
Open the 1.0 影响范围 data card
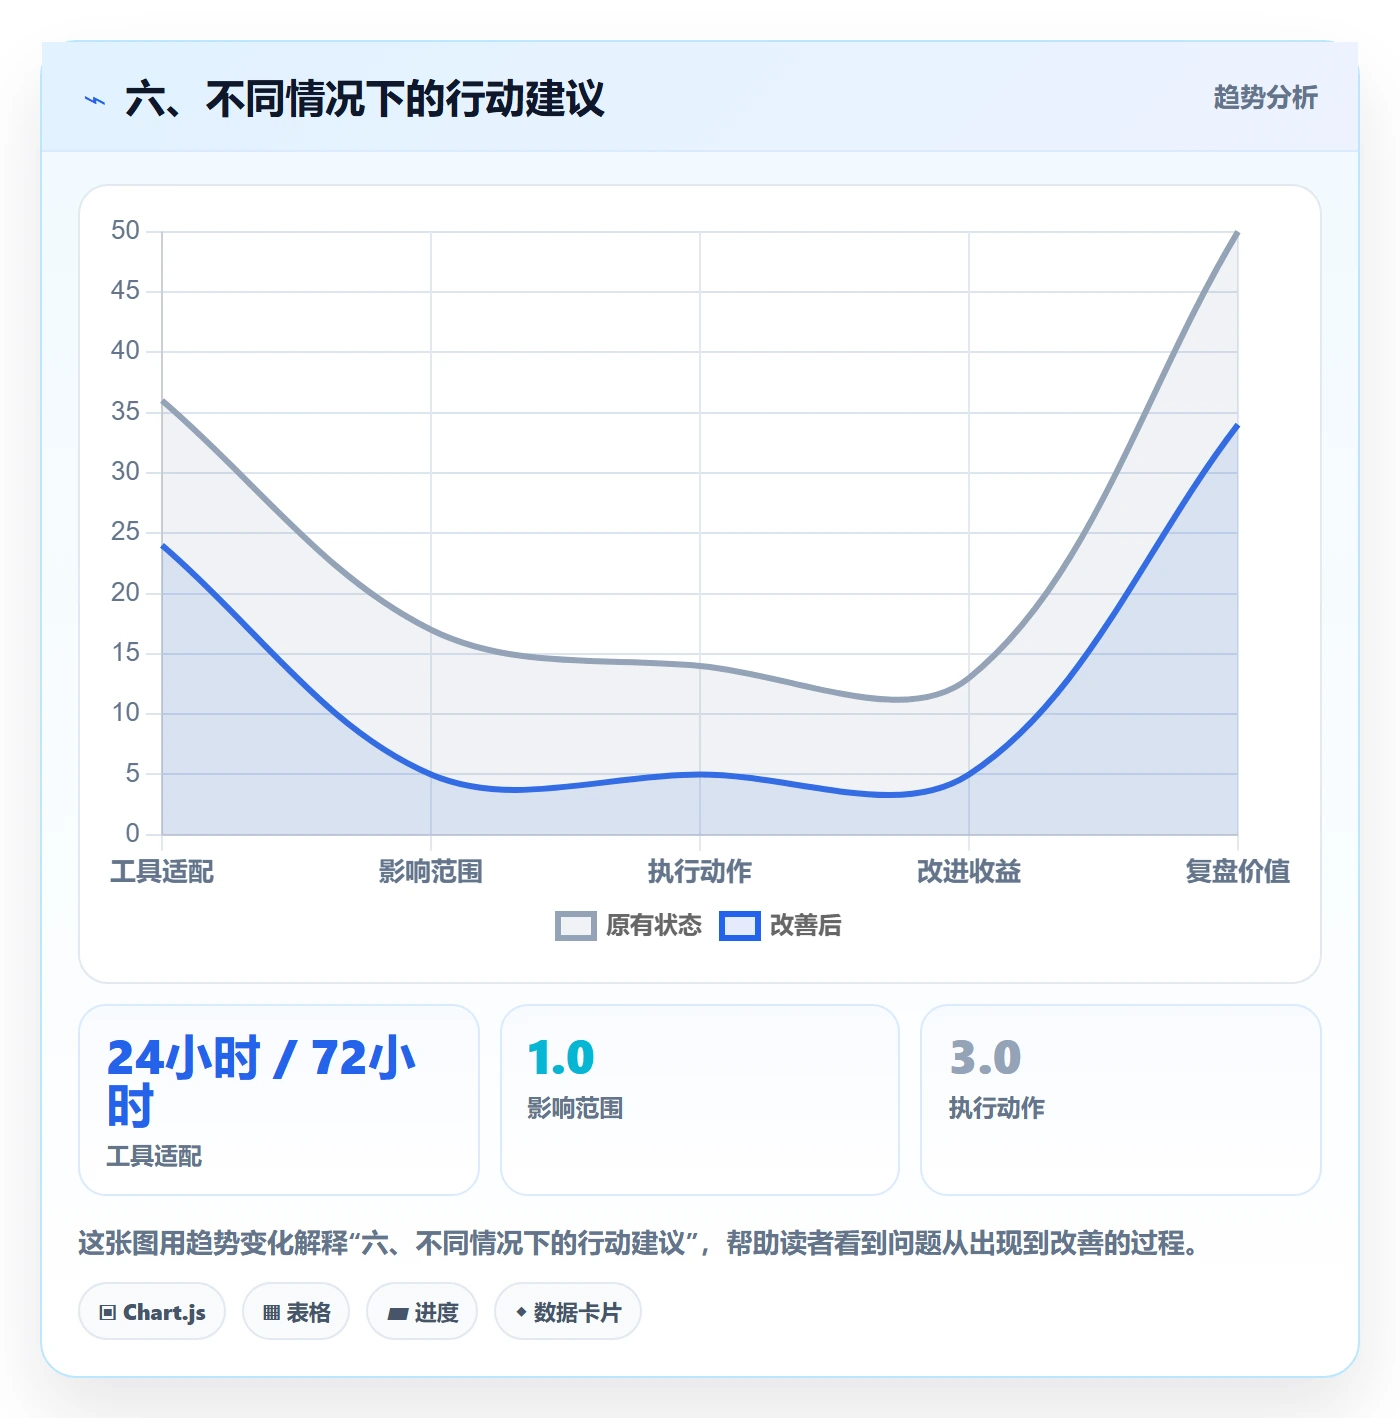coord(700,1100)
